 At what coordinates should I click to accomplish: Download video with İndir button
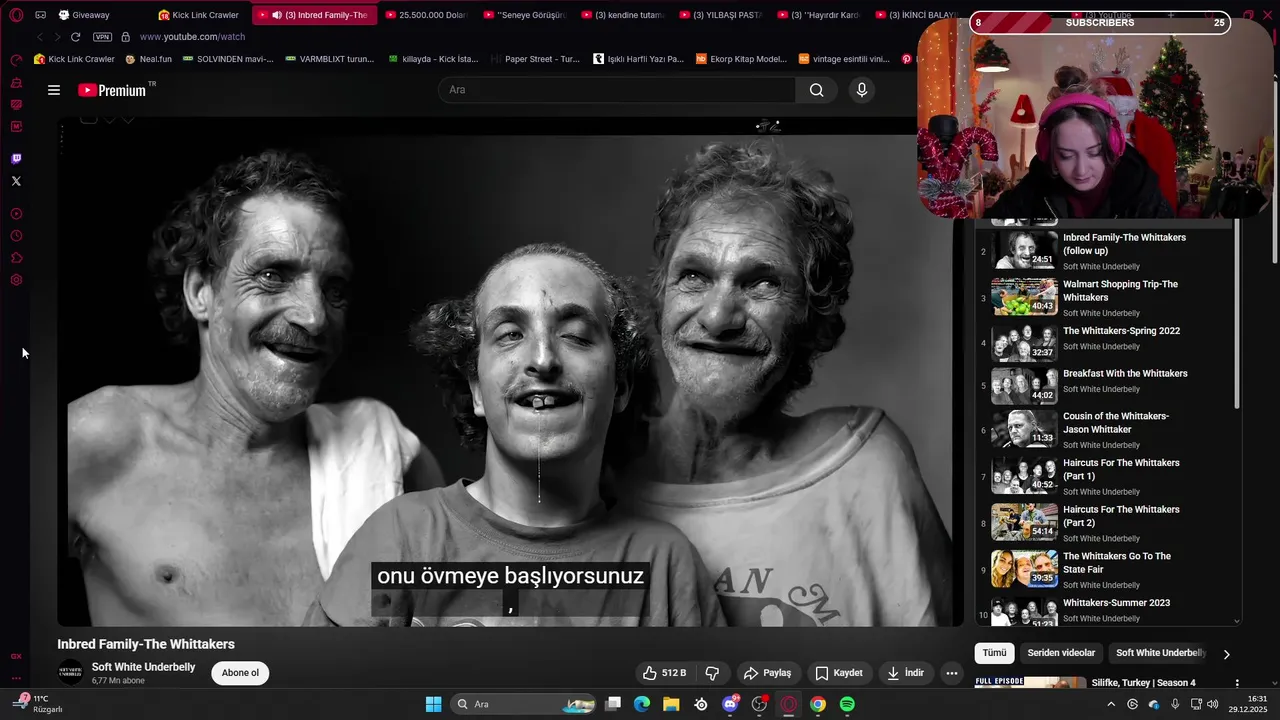(905, 673)
